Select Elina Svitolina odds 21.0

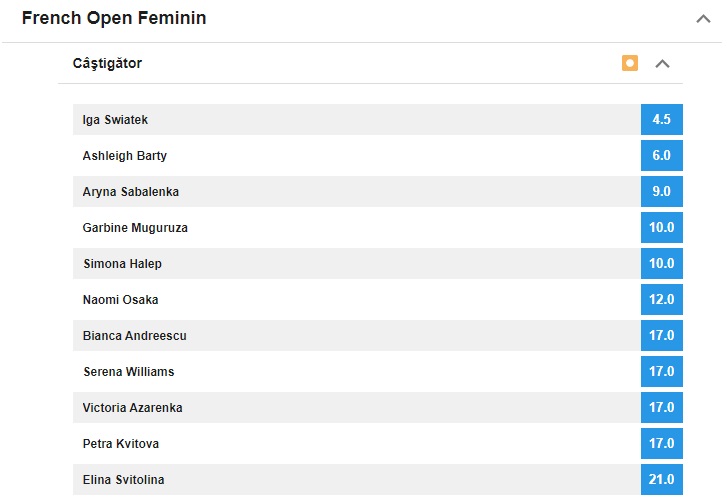(x=661, y=479)
